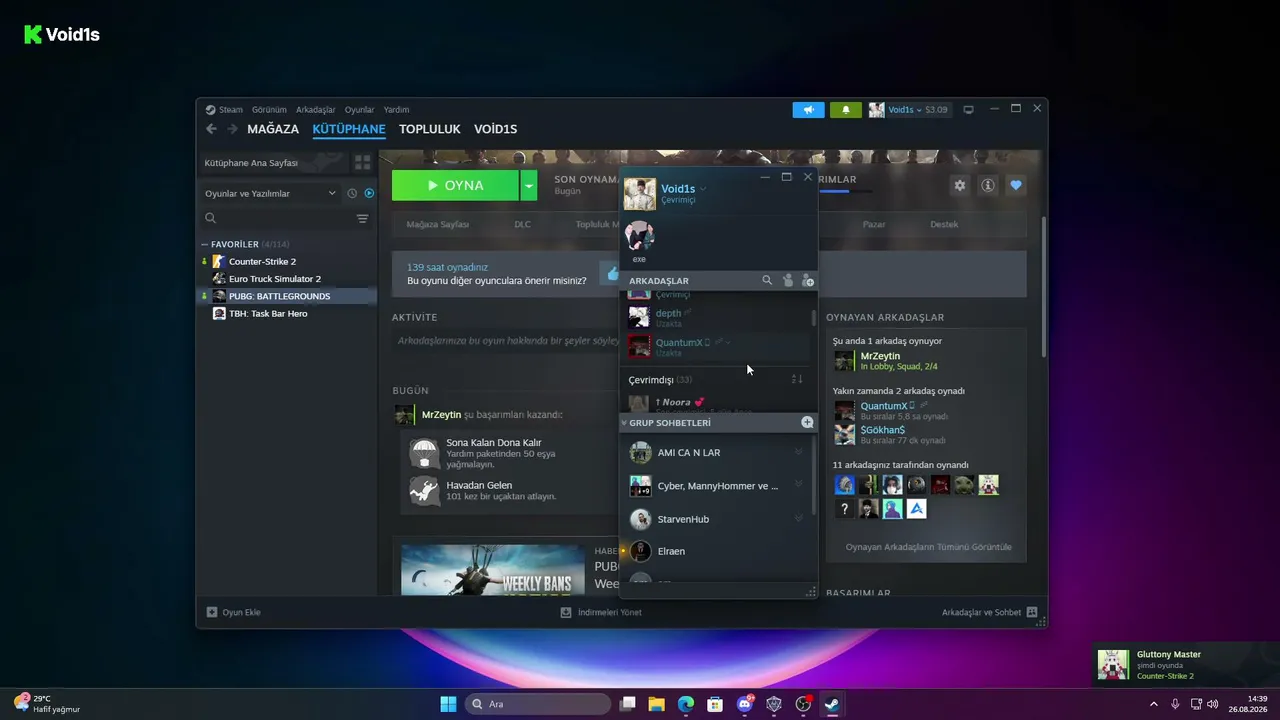Collapse GRUP SOHBETLERİ section

[624, 423]
